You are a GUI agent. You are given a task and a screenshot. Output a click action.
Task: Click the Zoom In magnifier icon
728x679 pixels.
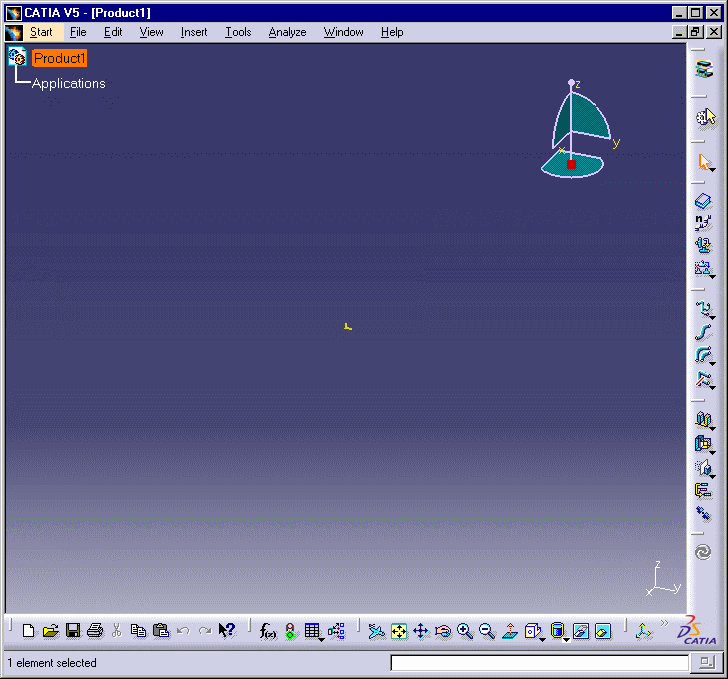(465, 631)
